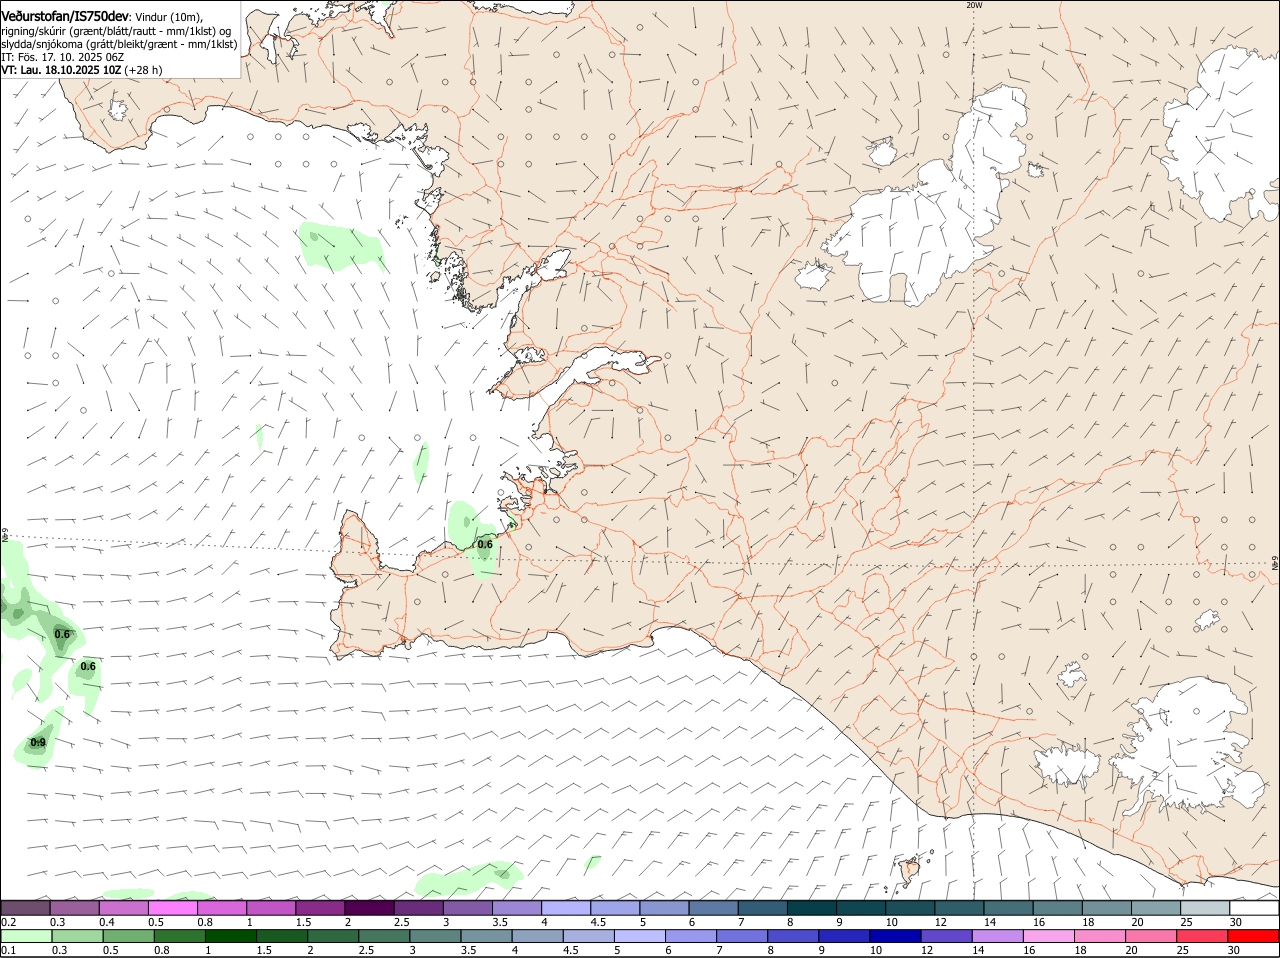Screen dimensions: 1280x958
Task: Click the '(+28 h)' forecast offset text
Action: pyautogui.click(x=144, y=70)
